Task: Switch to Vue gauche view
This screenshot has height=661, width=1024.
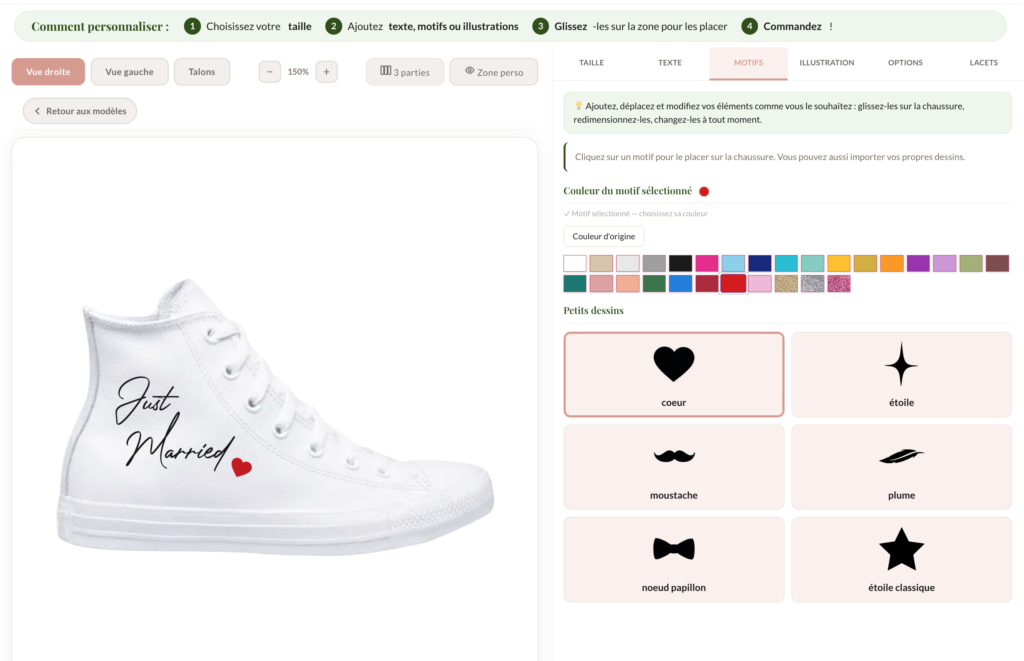Action: click(x=129, y=72)
